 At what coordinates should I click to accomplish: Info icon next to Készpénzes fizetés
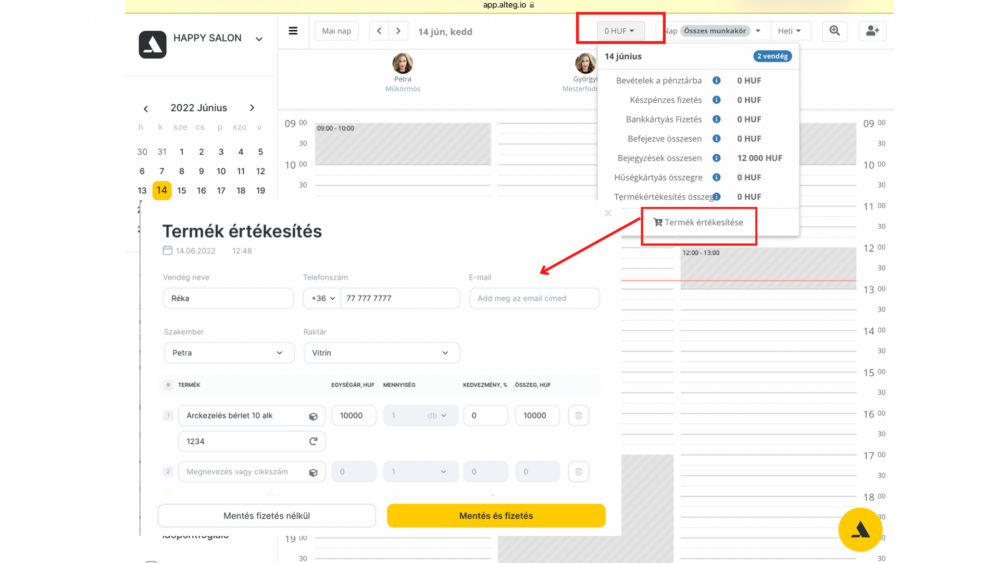pos(716,100)
